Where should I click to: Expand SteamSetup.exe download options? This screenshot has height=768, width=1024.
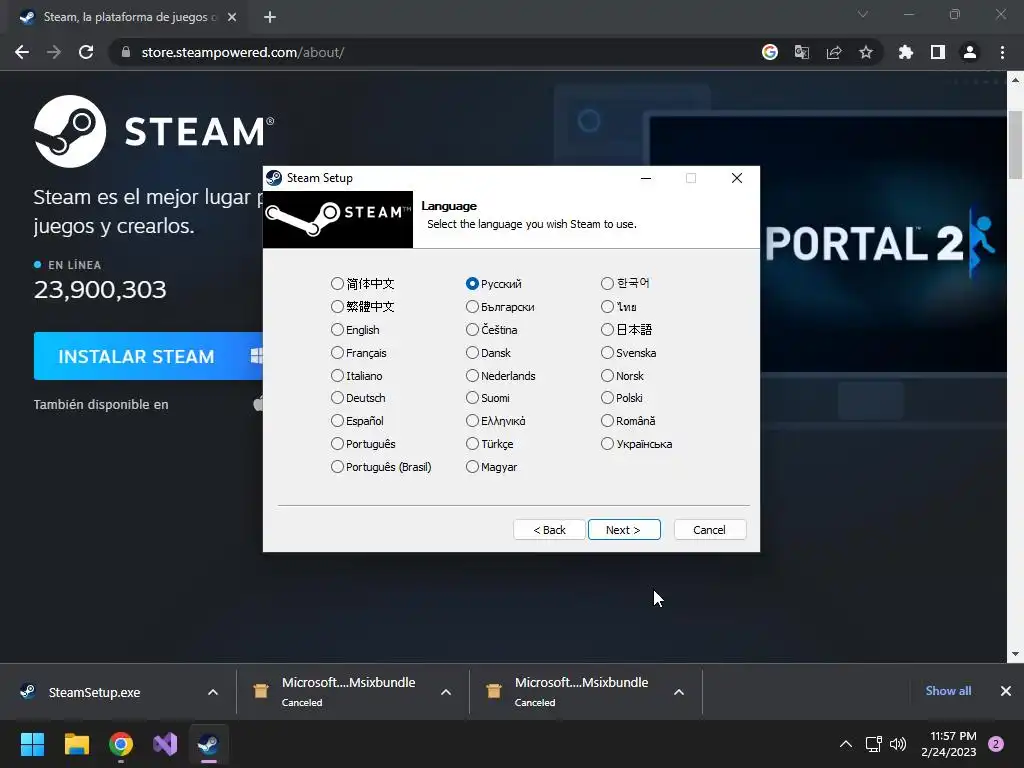click(x=213, y=692)
